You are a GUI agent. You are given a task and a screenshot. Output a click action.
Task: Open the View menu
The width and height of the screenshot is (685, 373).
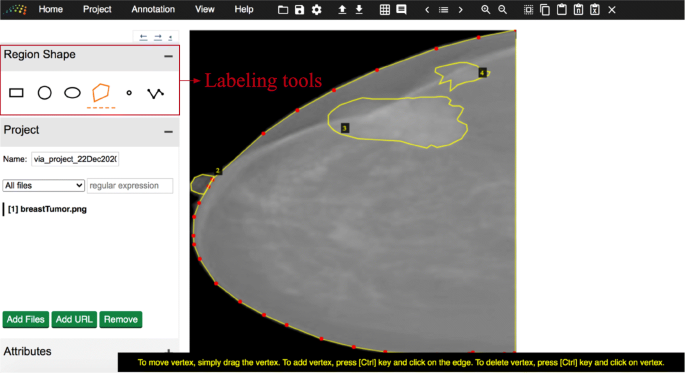(x=204, y=9)
